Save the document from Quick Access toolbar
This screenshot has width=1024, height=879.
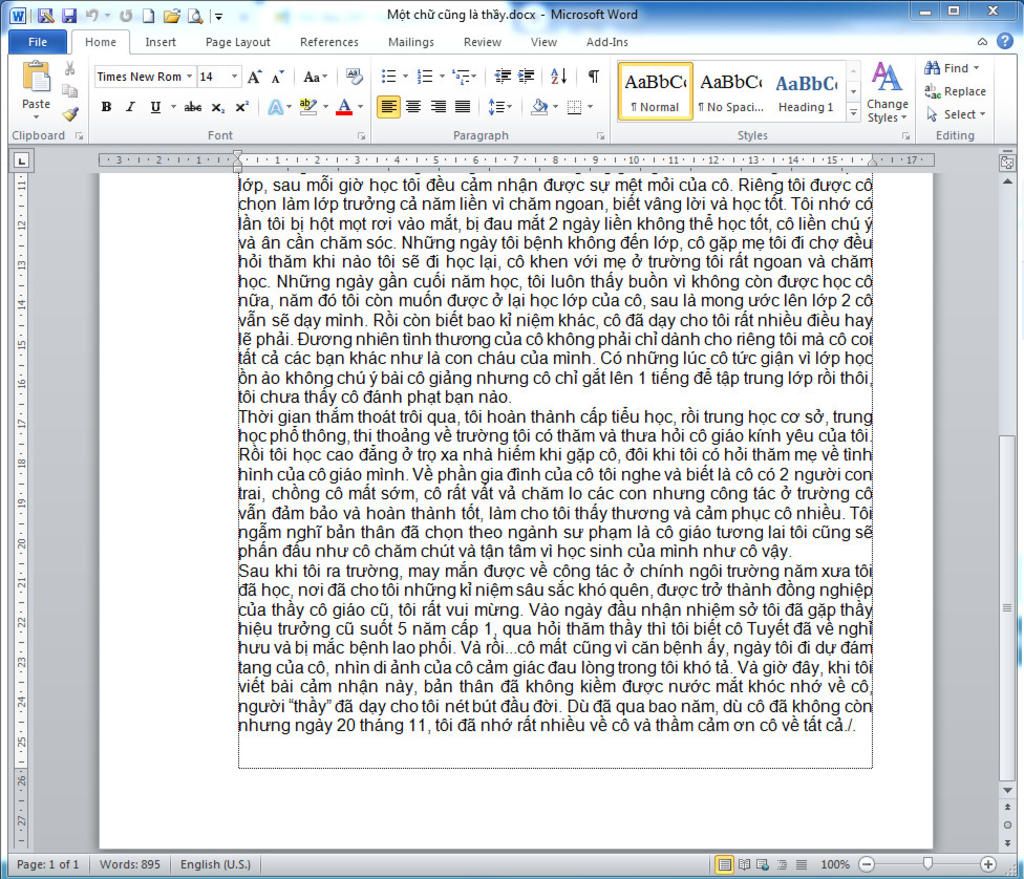click(70, 15)
